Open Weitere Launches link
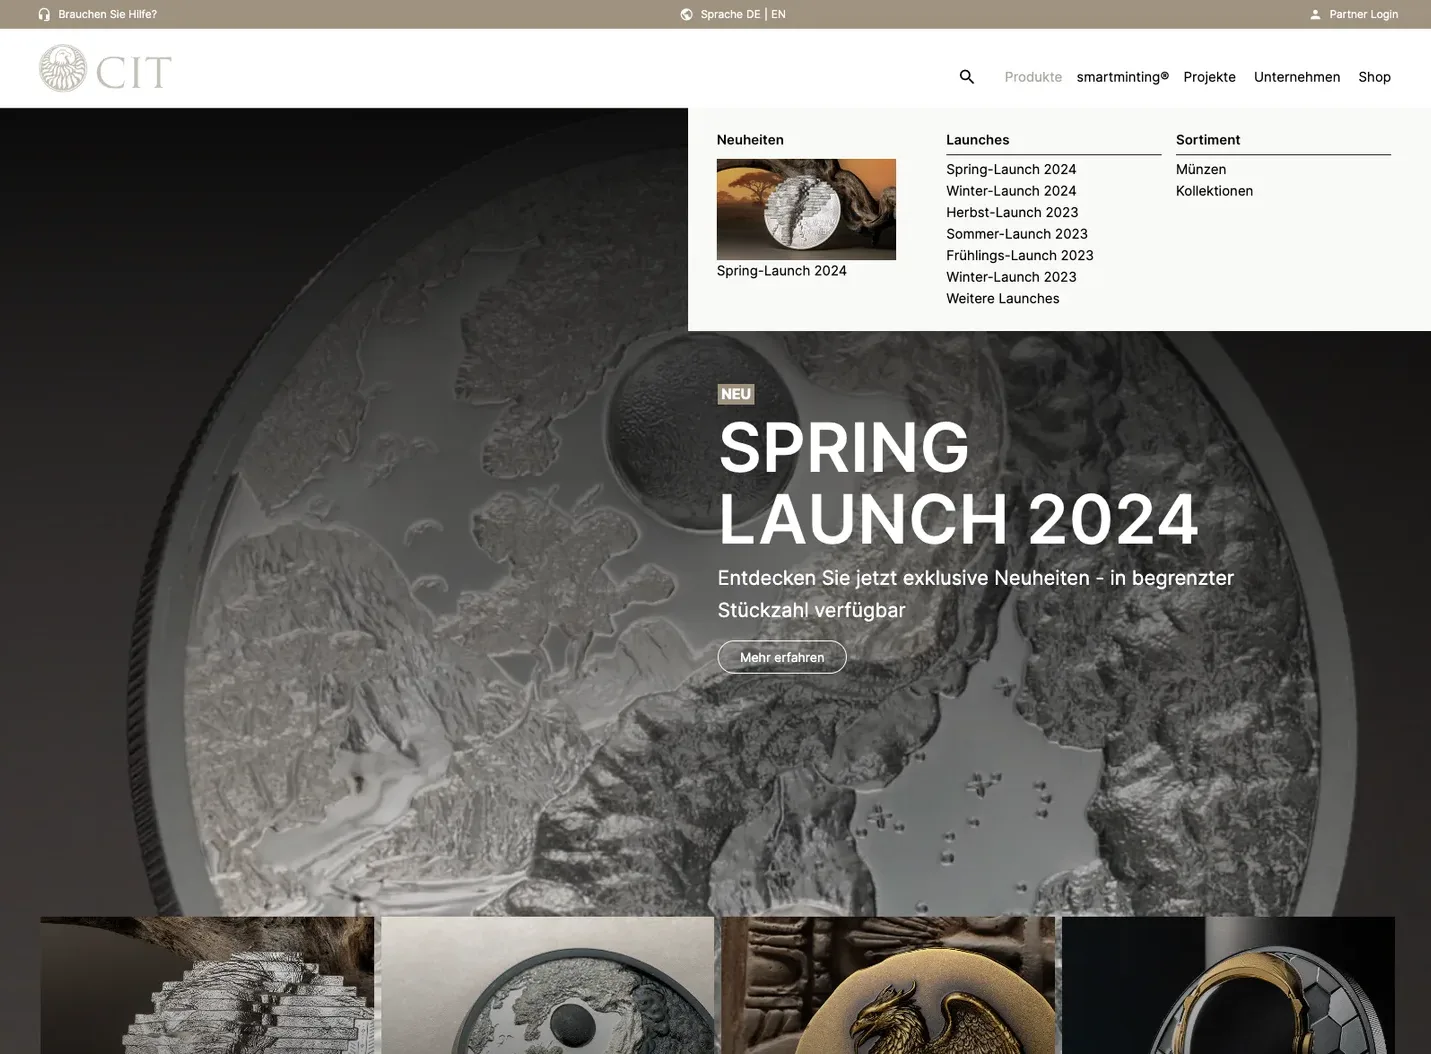 [x=1003, y=299]
